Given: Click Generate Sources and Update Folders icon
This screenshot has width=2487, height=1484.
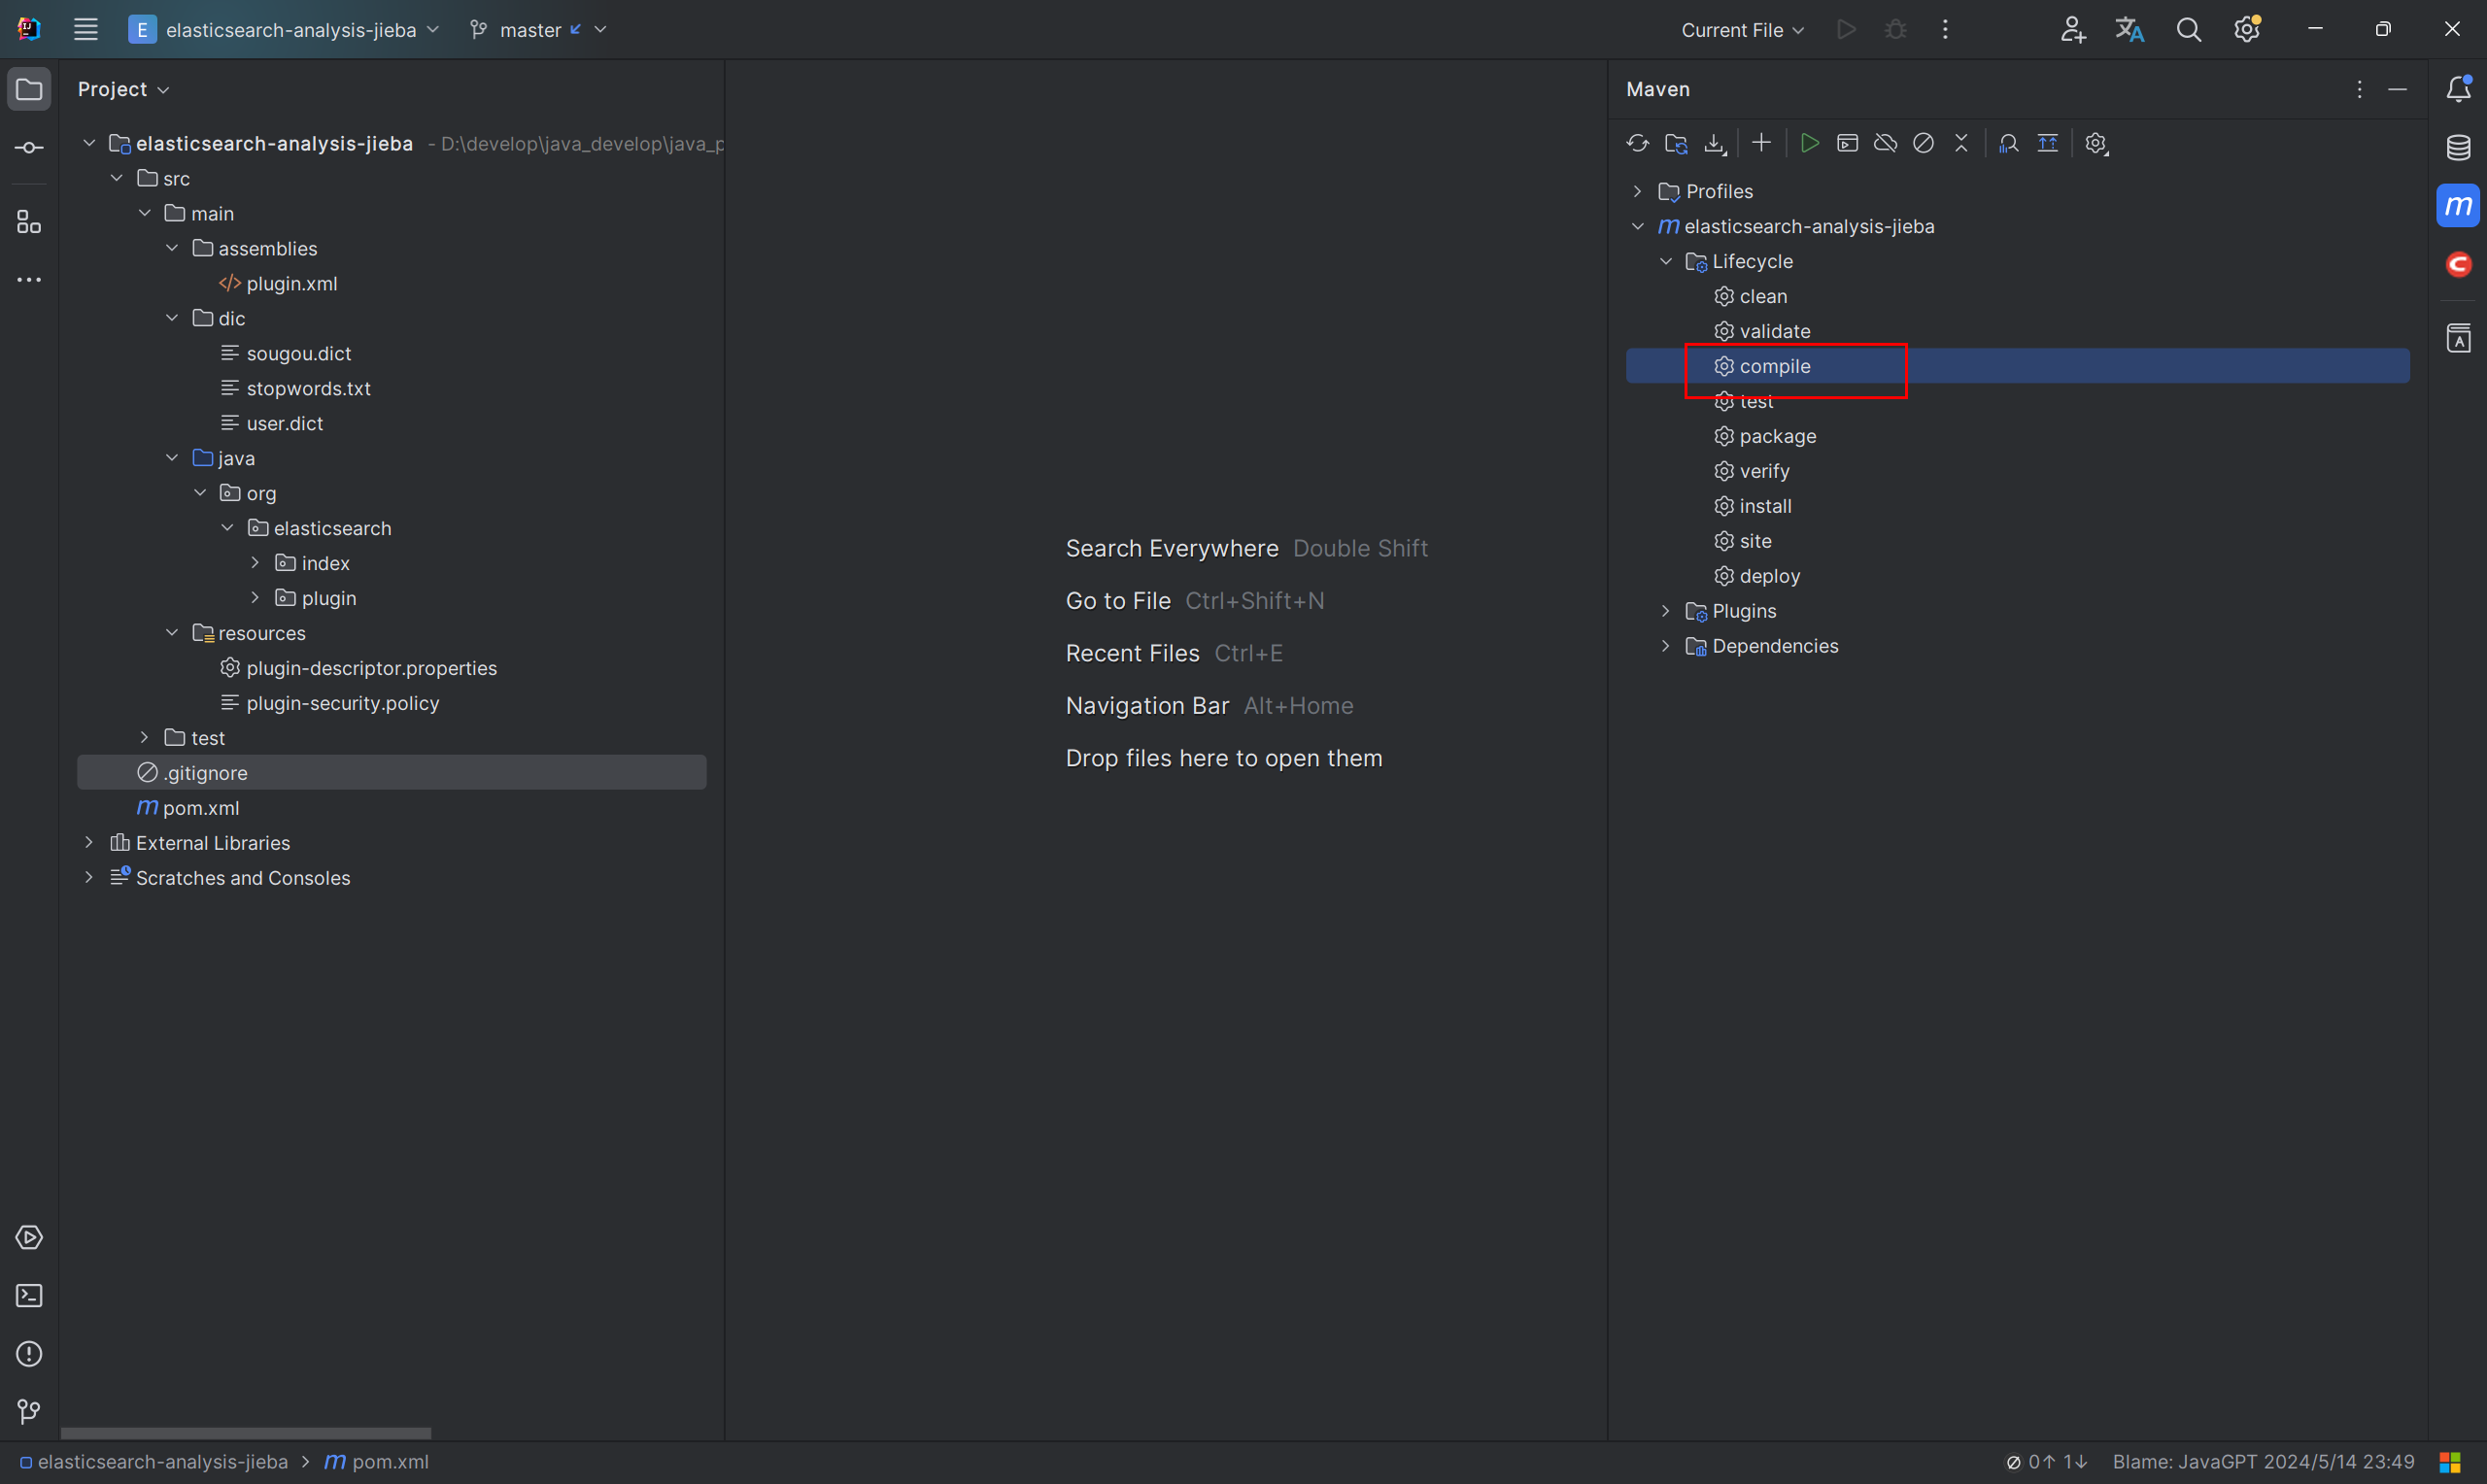Looking at the screenshot, I should click(1676, 143).
